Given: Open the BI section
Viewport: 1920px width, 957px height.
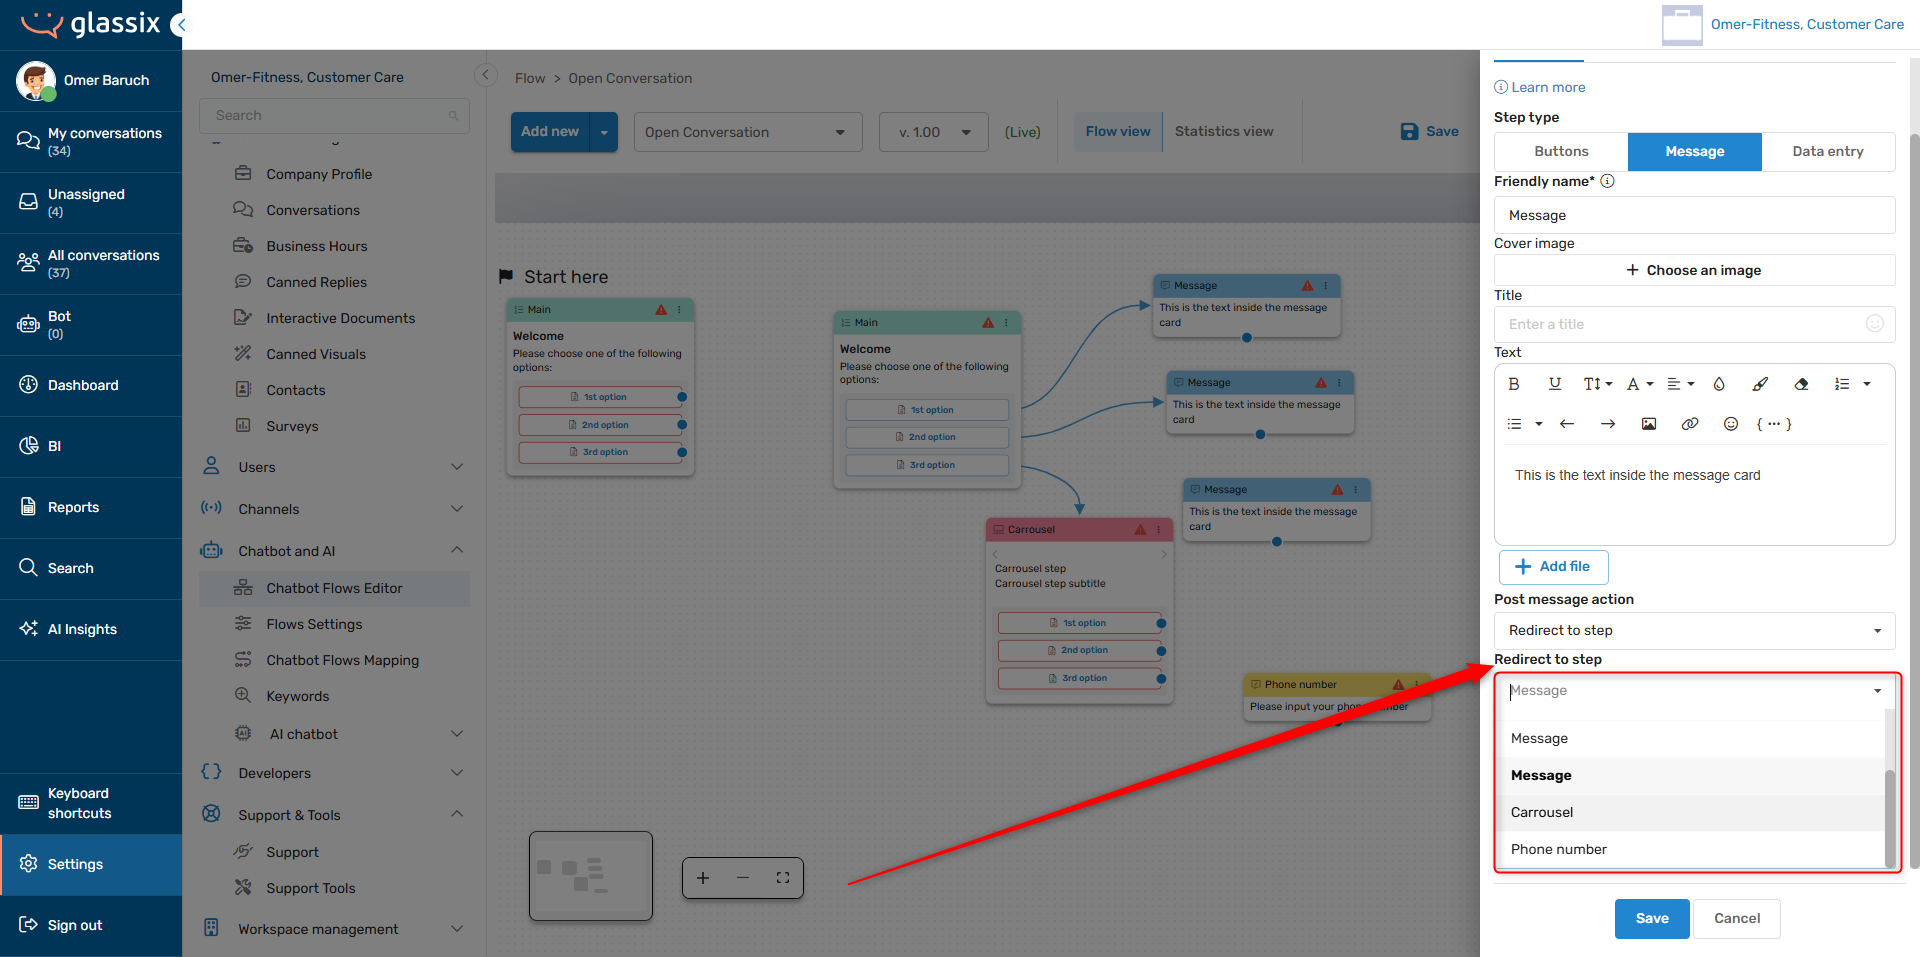Looking at the screenshot, I should tap(91, 446).
